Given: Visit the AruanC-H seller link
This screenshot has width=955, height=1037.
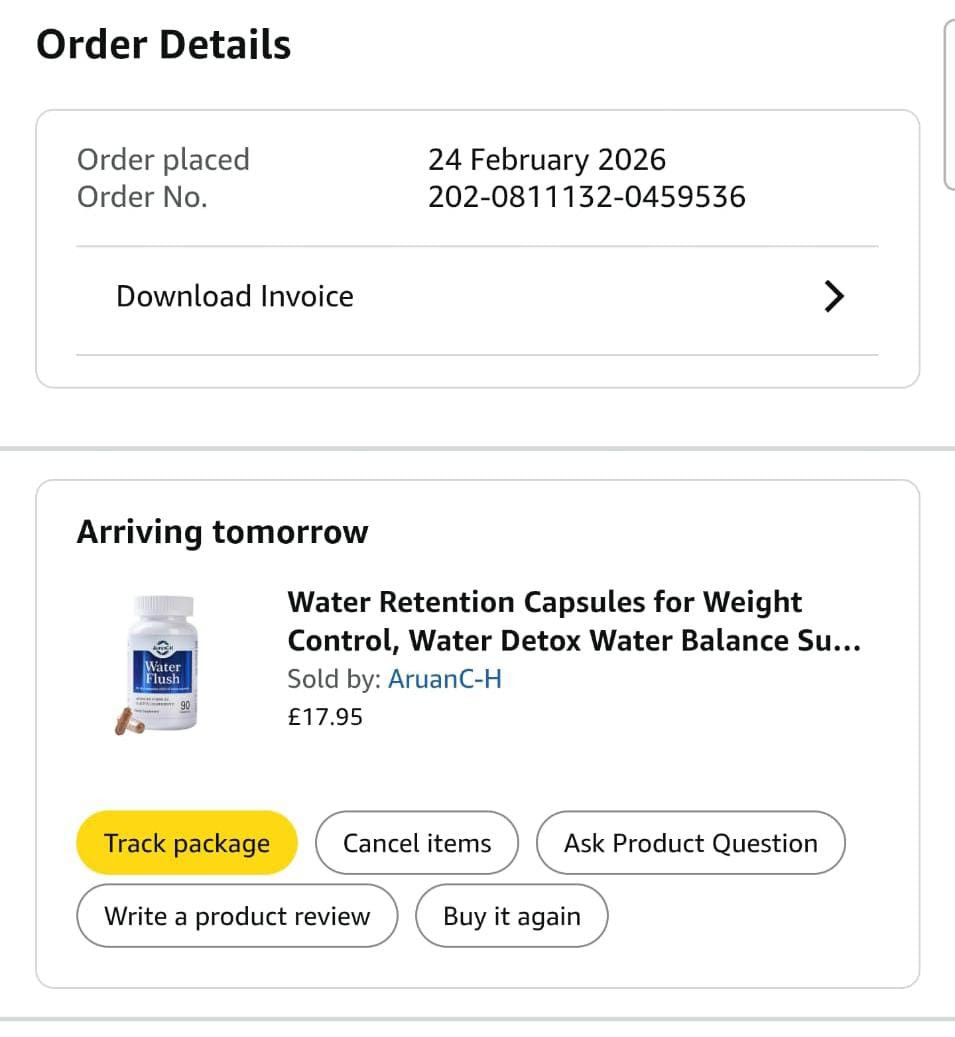Looking at the screenshot, I should tap(445, 679).
